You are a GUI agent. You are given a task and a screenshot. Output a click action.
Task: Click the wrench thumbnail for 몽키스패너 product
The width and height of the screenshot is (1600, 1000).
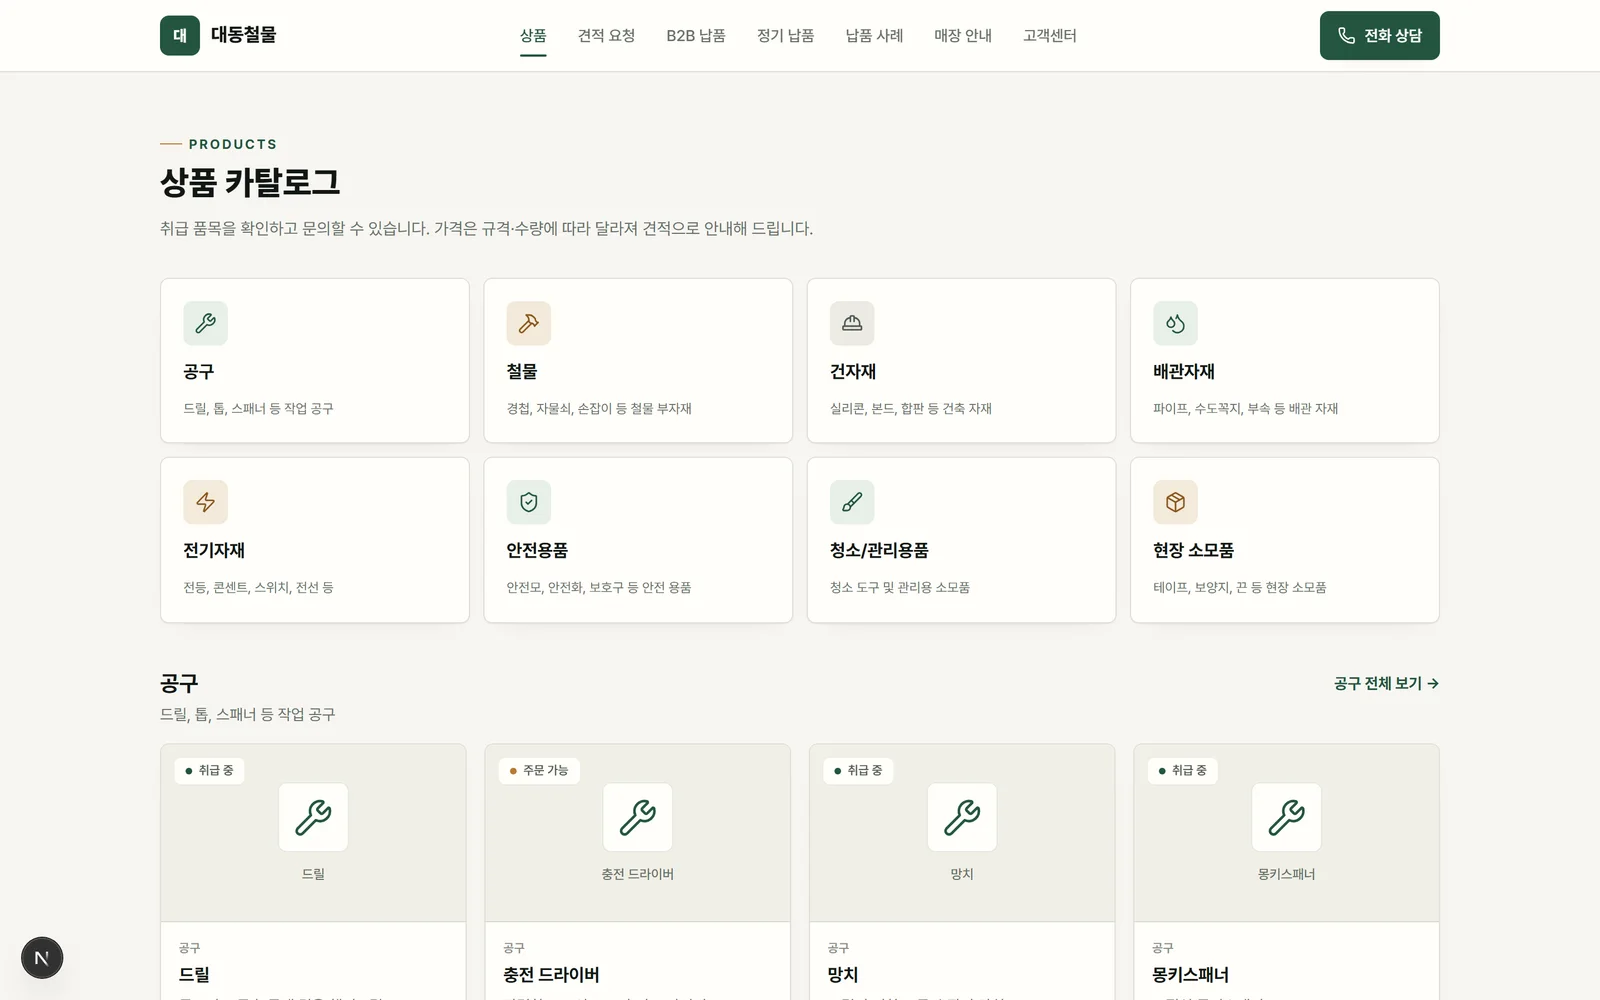coord(1287,817)
